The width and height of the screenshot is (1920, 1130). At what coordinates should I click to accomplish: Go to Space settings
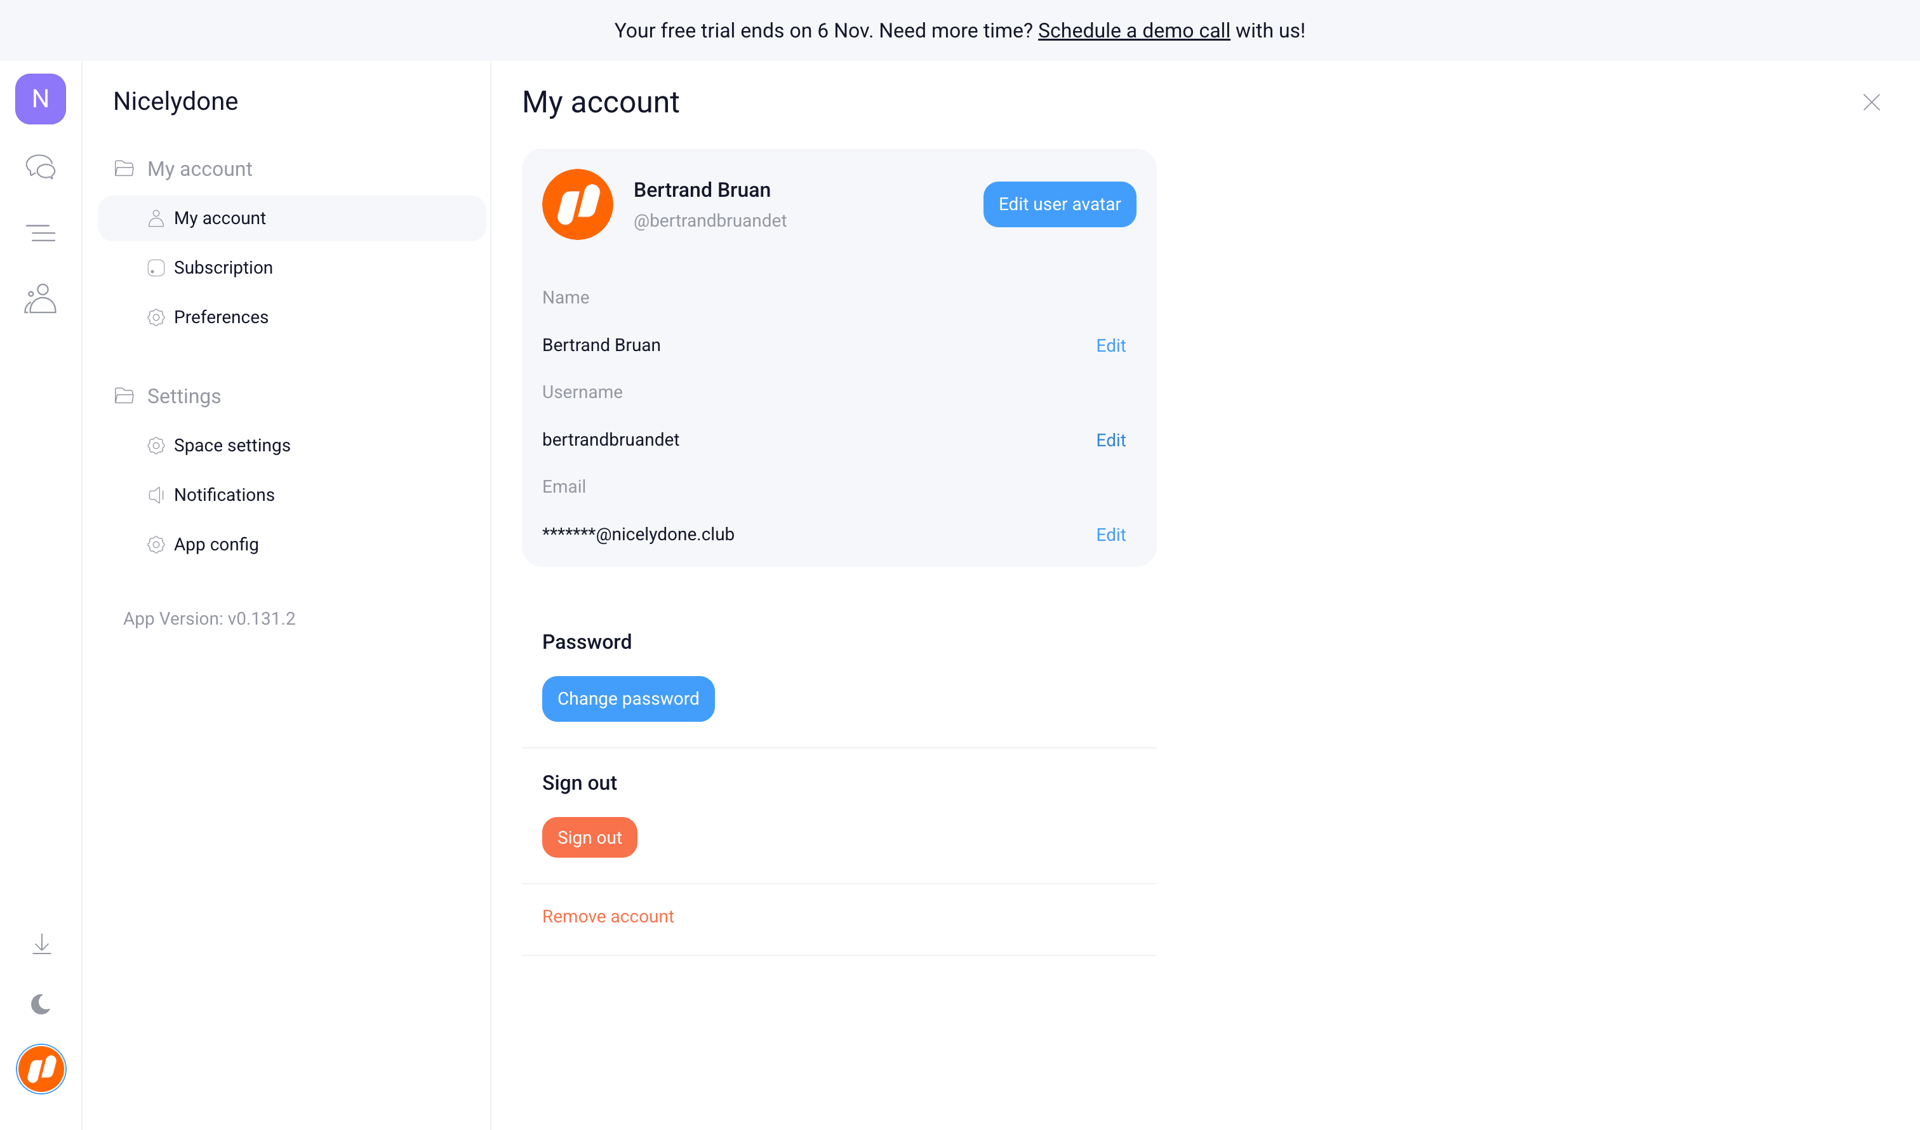pos(232,446)
